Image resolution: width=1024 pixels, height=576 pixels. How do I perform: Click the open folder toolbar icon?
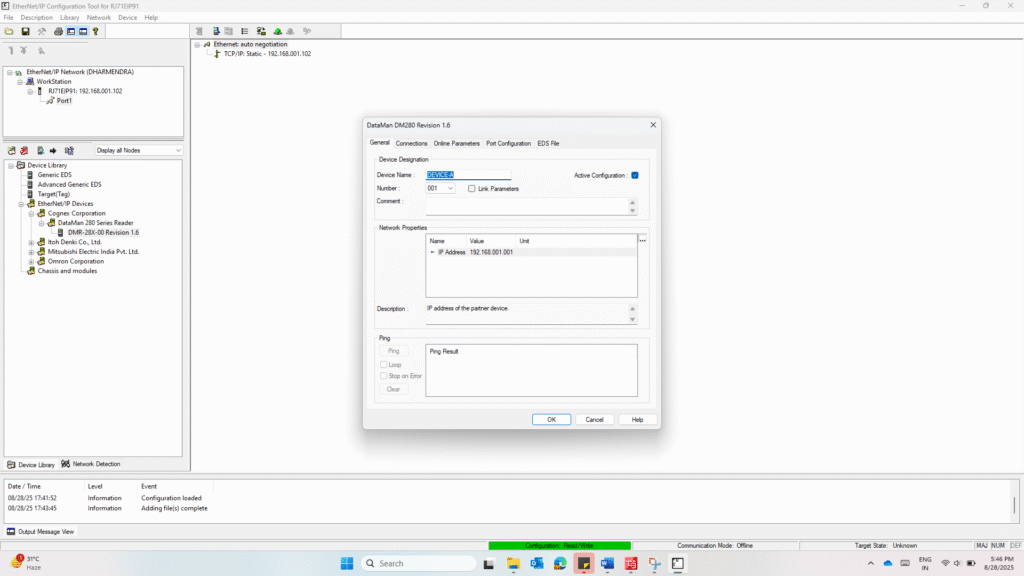pos(9,31)
